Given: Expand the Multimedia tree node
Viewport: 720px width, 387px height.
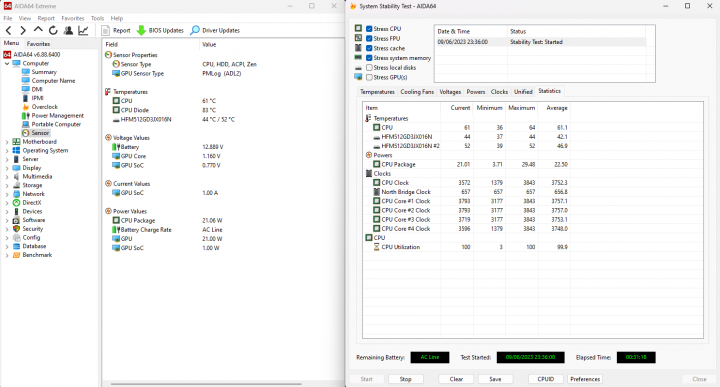Looking at the screenshot, I should click(7, 177).
